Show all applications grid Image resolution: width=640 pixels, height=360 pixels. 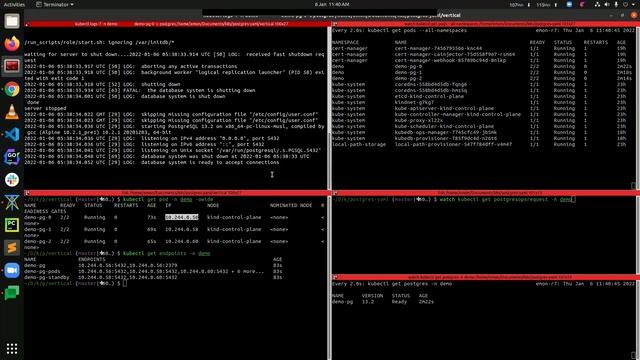[x=12, y=349]
